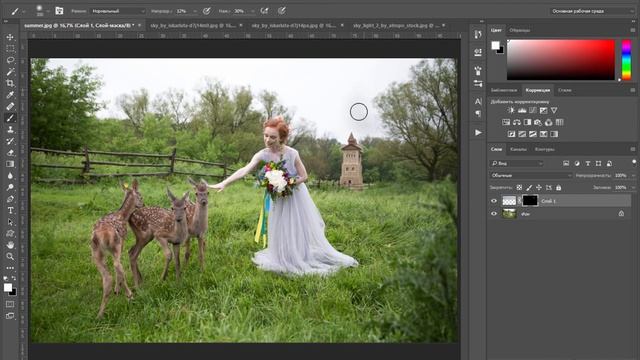Toggle pressure for opacity button

click(x=207, y=11)
